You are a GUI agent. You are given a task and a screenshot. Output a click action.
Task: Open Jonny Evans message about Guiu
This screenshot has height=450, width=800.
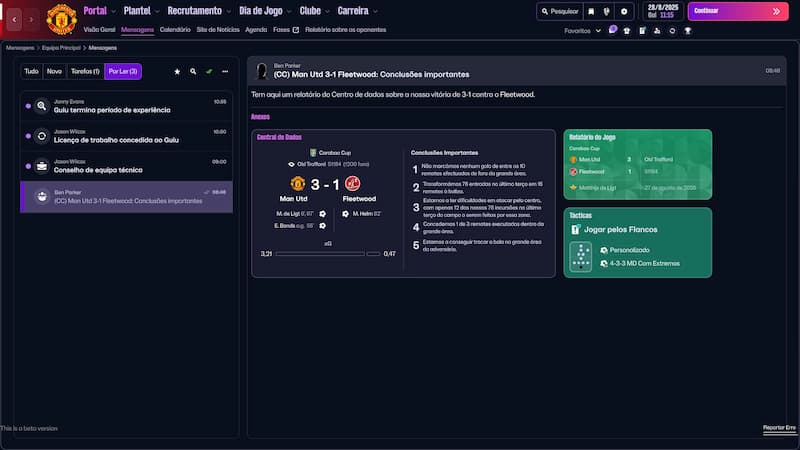[127, 105]
